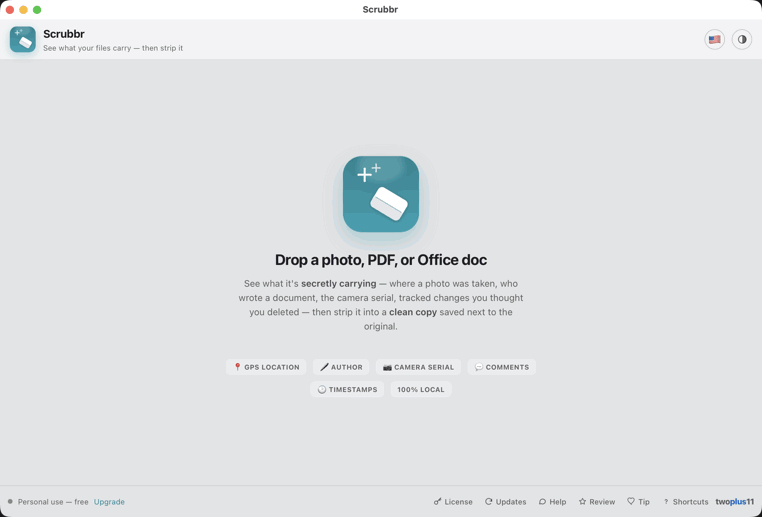Click the red close window button
Image resolution: width=762 pixels, height=517 pixels.
10,10
